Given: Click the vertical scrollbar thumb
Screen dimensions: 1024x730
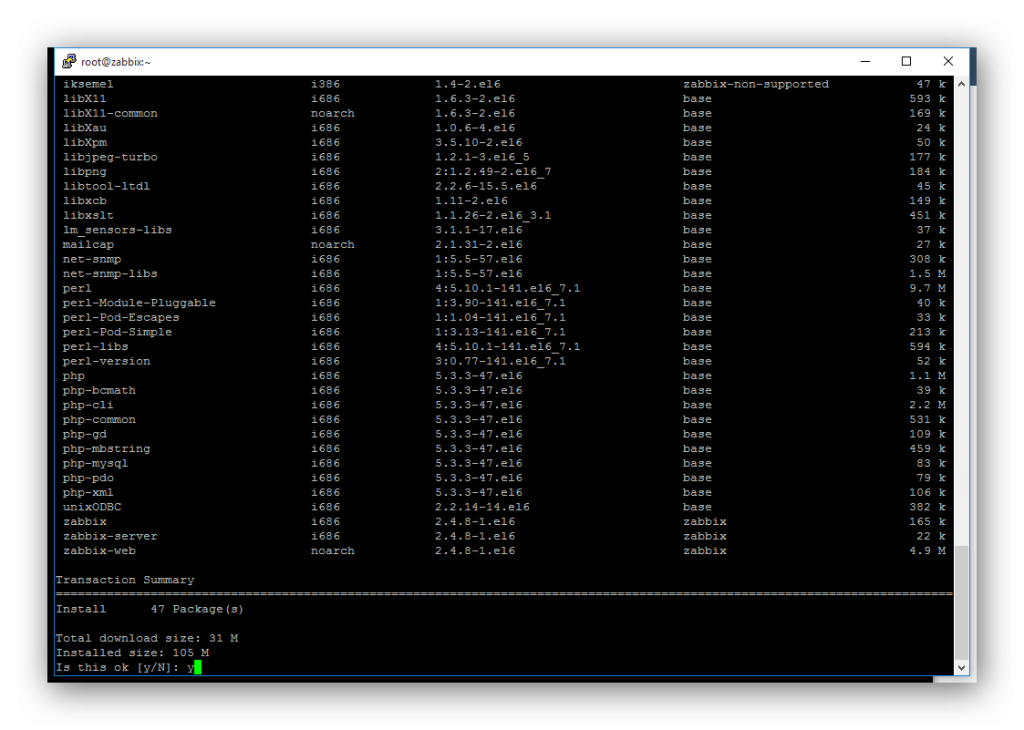Looking at the screenshot, I should click(961, 600).
